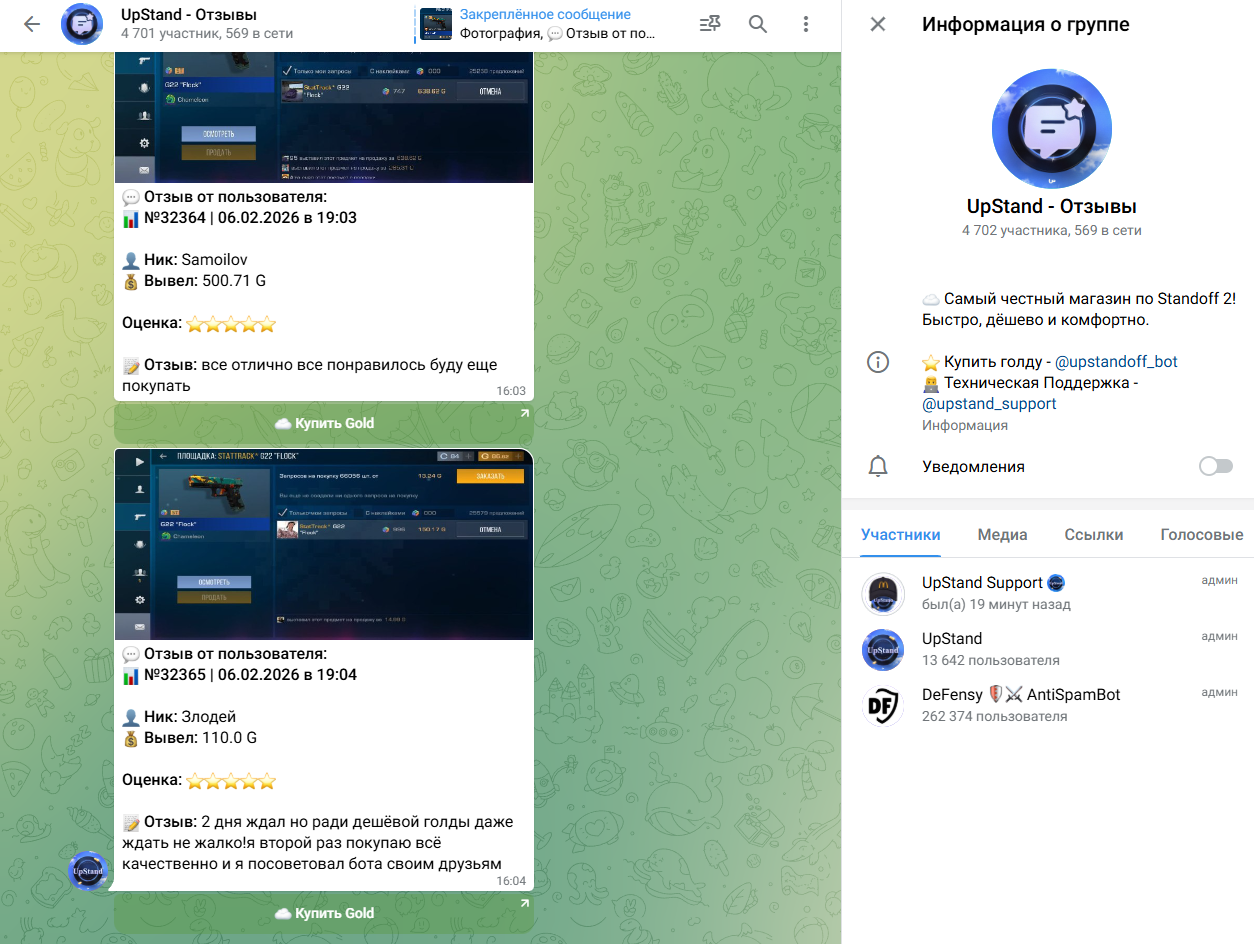Click the Злодей nickname text
Image resolution: width=1254 pixels, height=944 pixels.
[208, 716]
